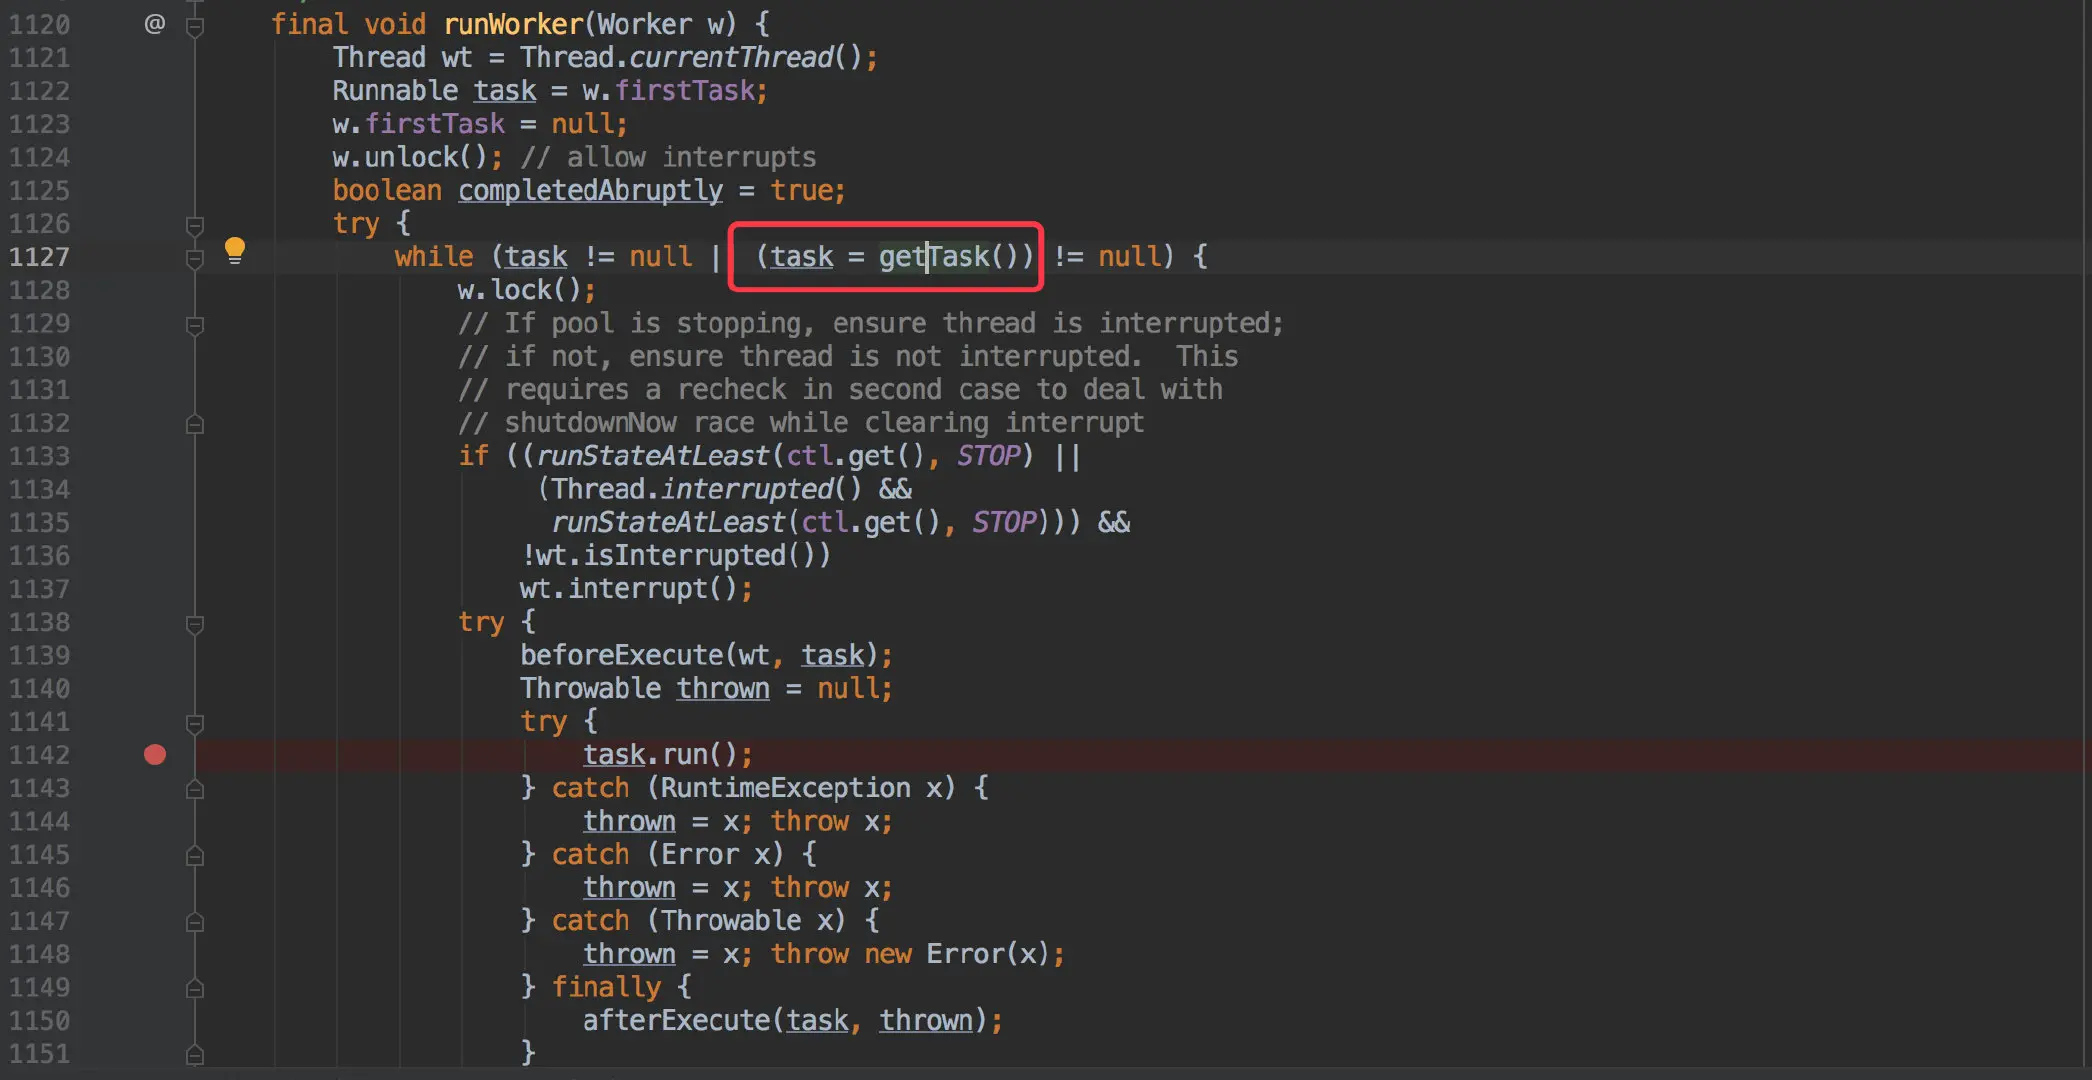Remove the breakpoint on line 1142

pyautogui.click(x=155, y=754)
